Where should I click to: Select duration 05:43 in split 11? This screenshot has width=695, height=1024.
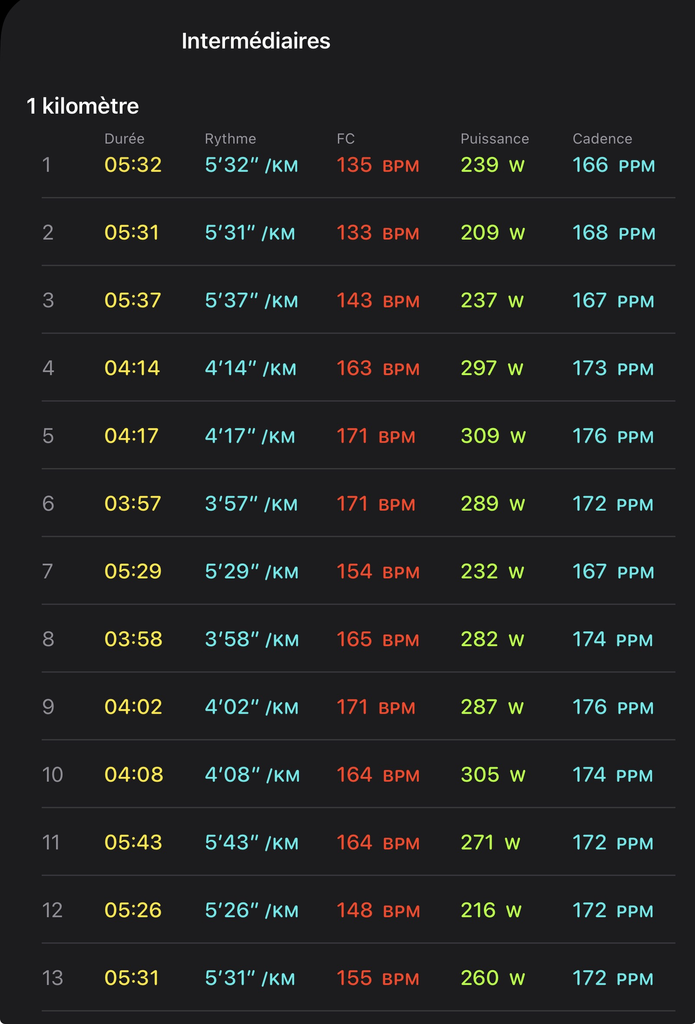133,842
